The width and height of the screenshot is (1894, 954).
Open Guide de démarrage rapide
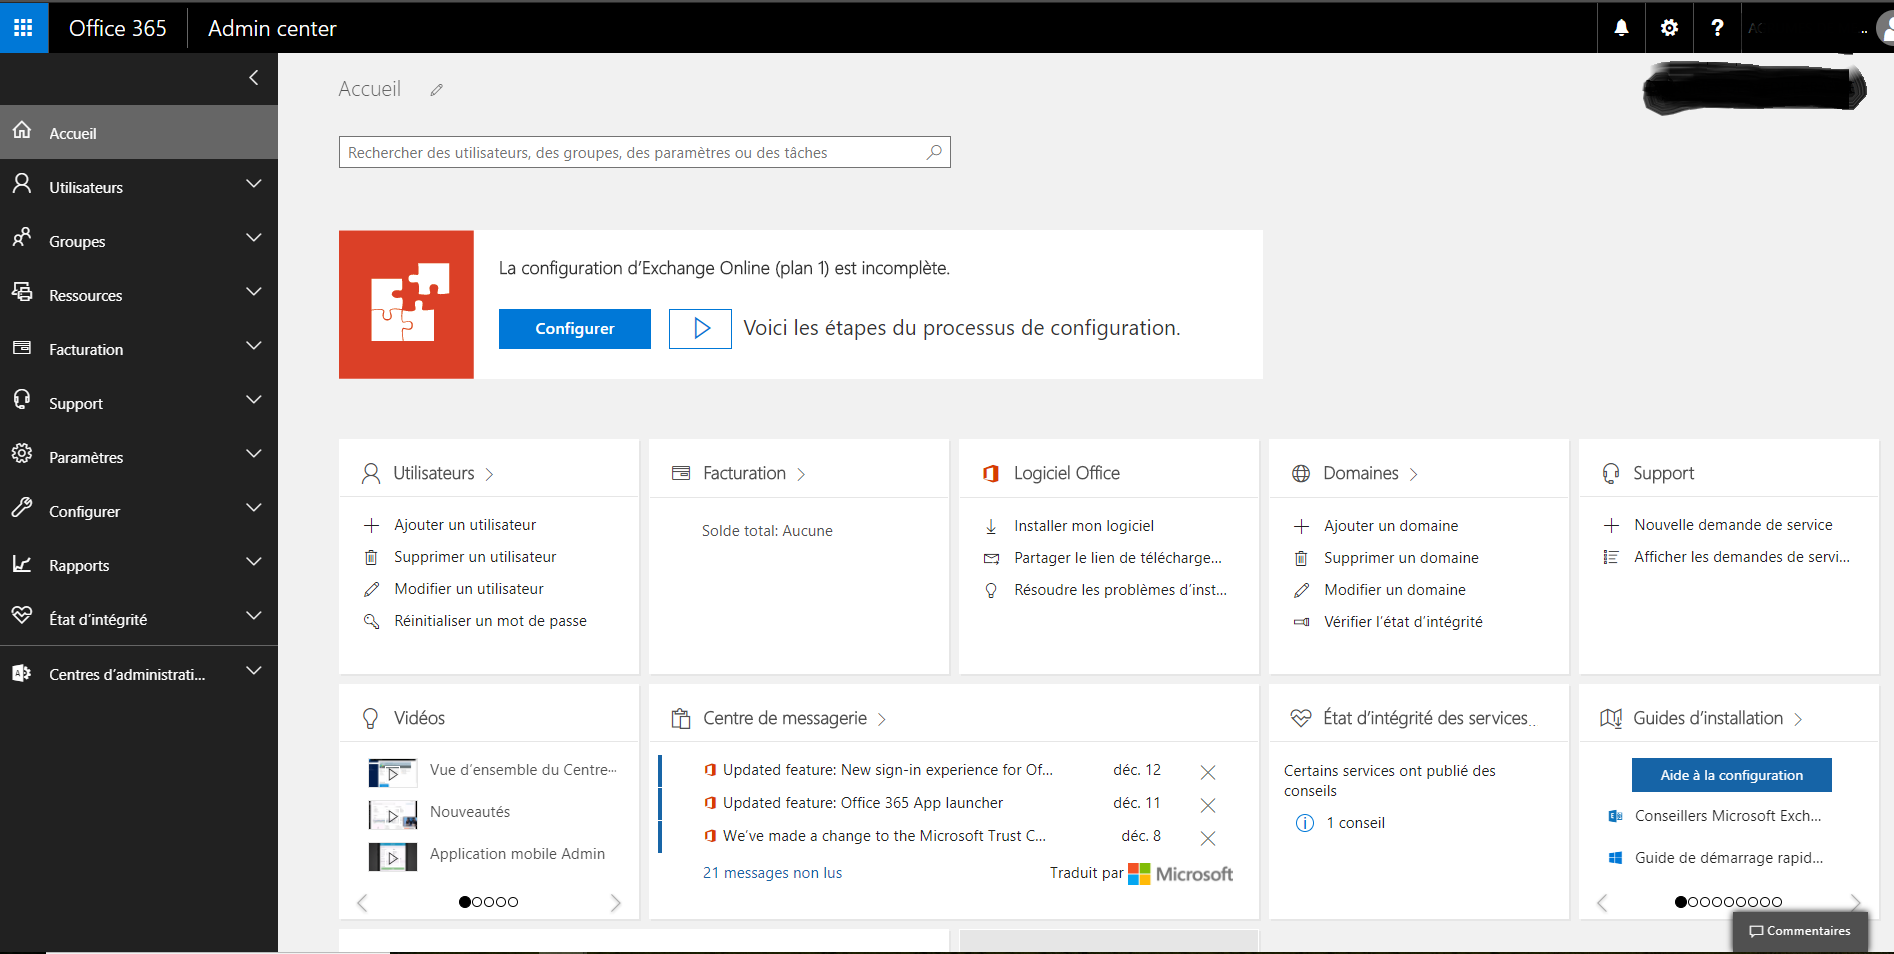1728,858
